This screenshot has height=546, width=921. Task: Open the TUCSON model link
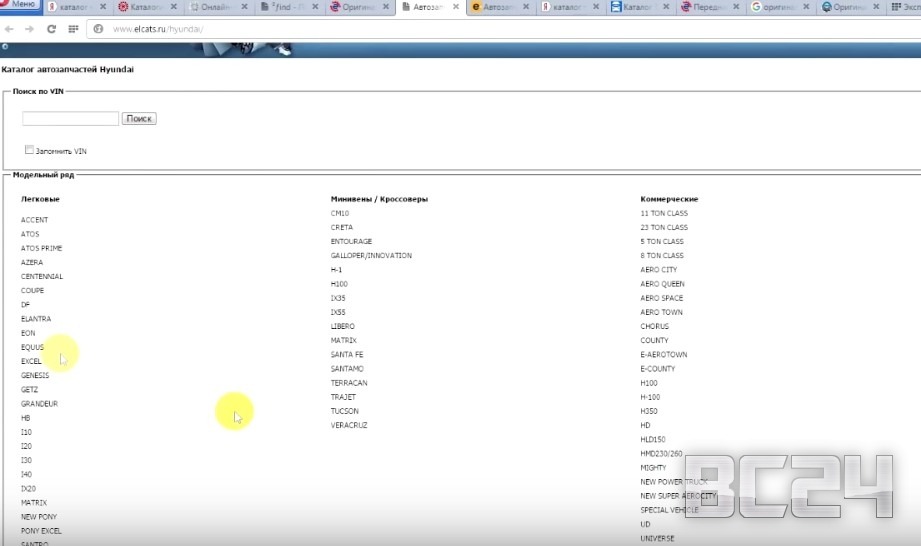coord(344,411)
